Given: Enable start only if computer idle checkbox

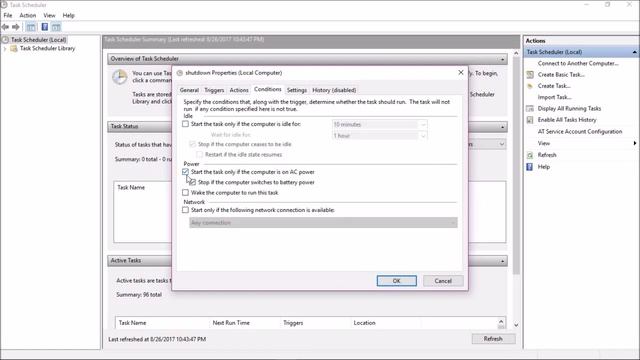Looking at the screenshot, I should 185,124.
